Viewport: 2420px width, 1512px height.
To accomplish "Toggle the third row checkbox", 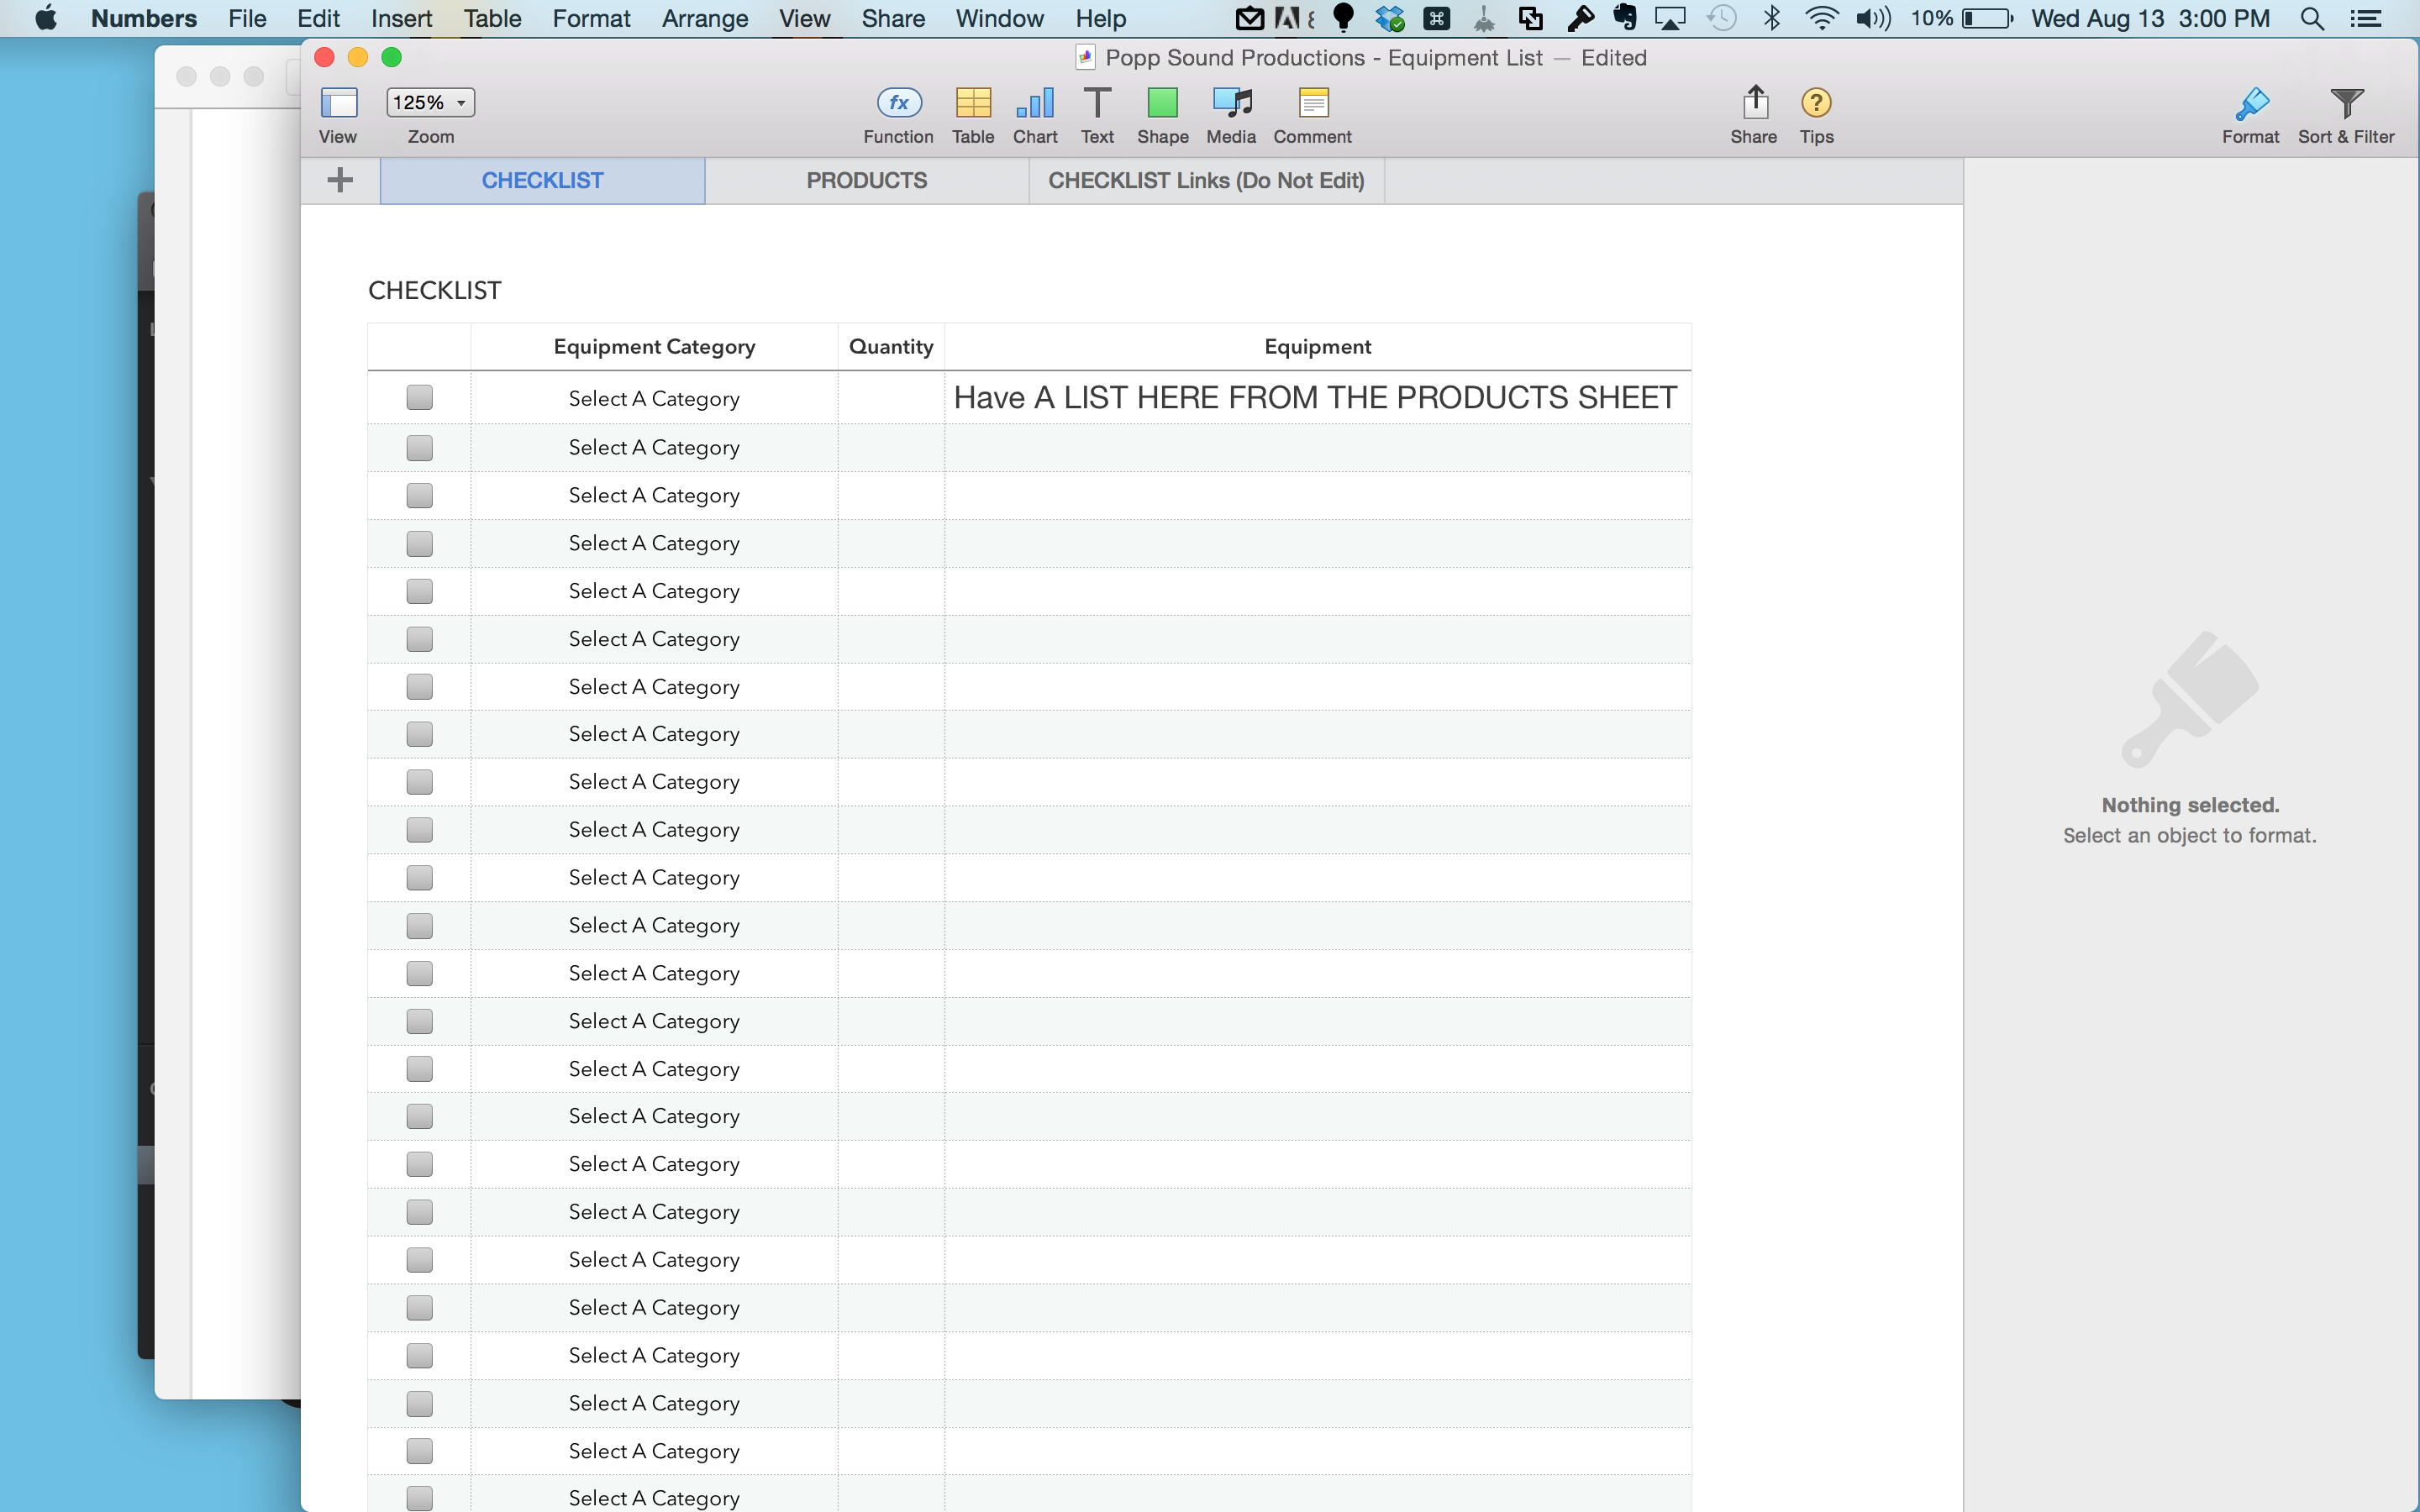I will (x=420, y=495).
